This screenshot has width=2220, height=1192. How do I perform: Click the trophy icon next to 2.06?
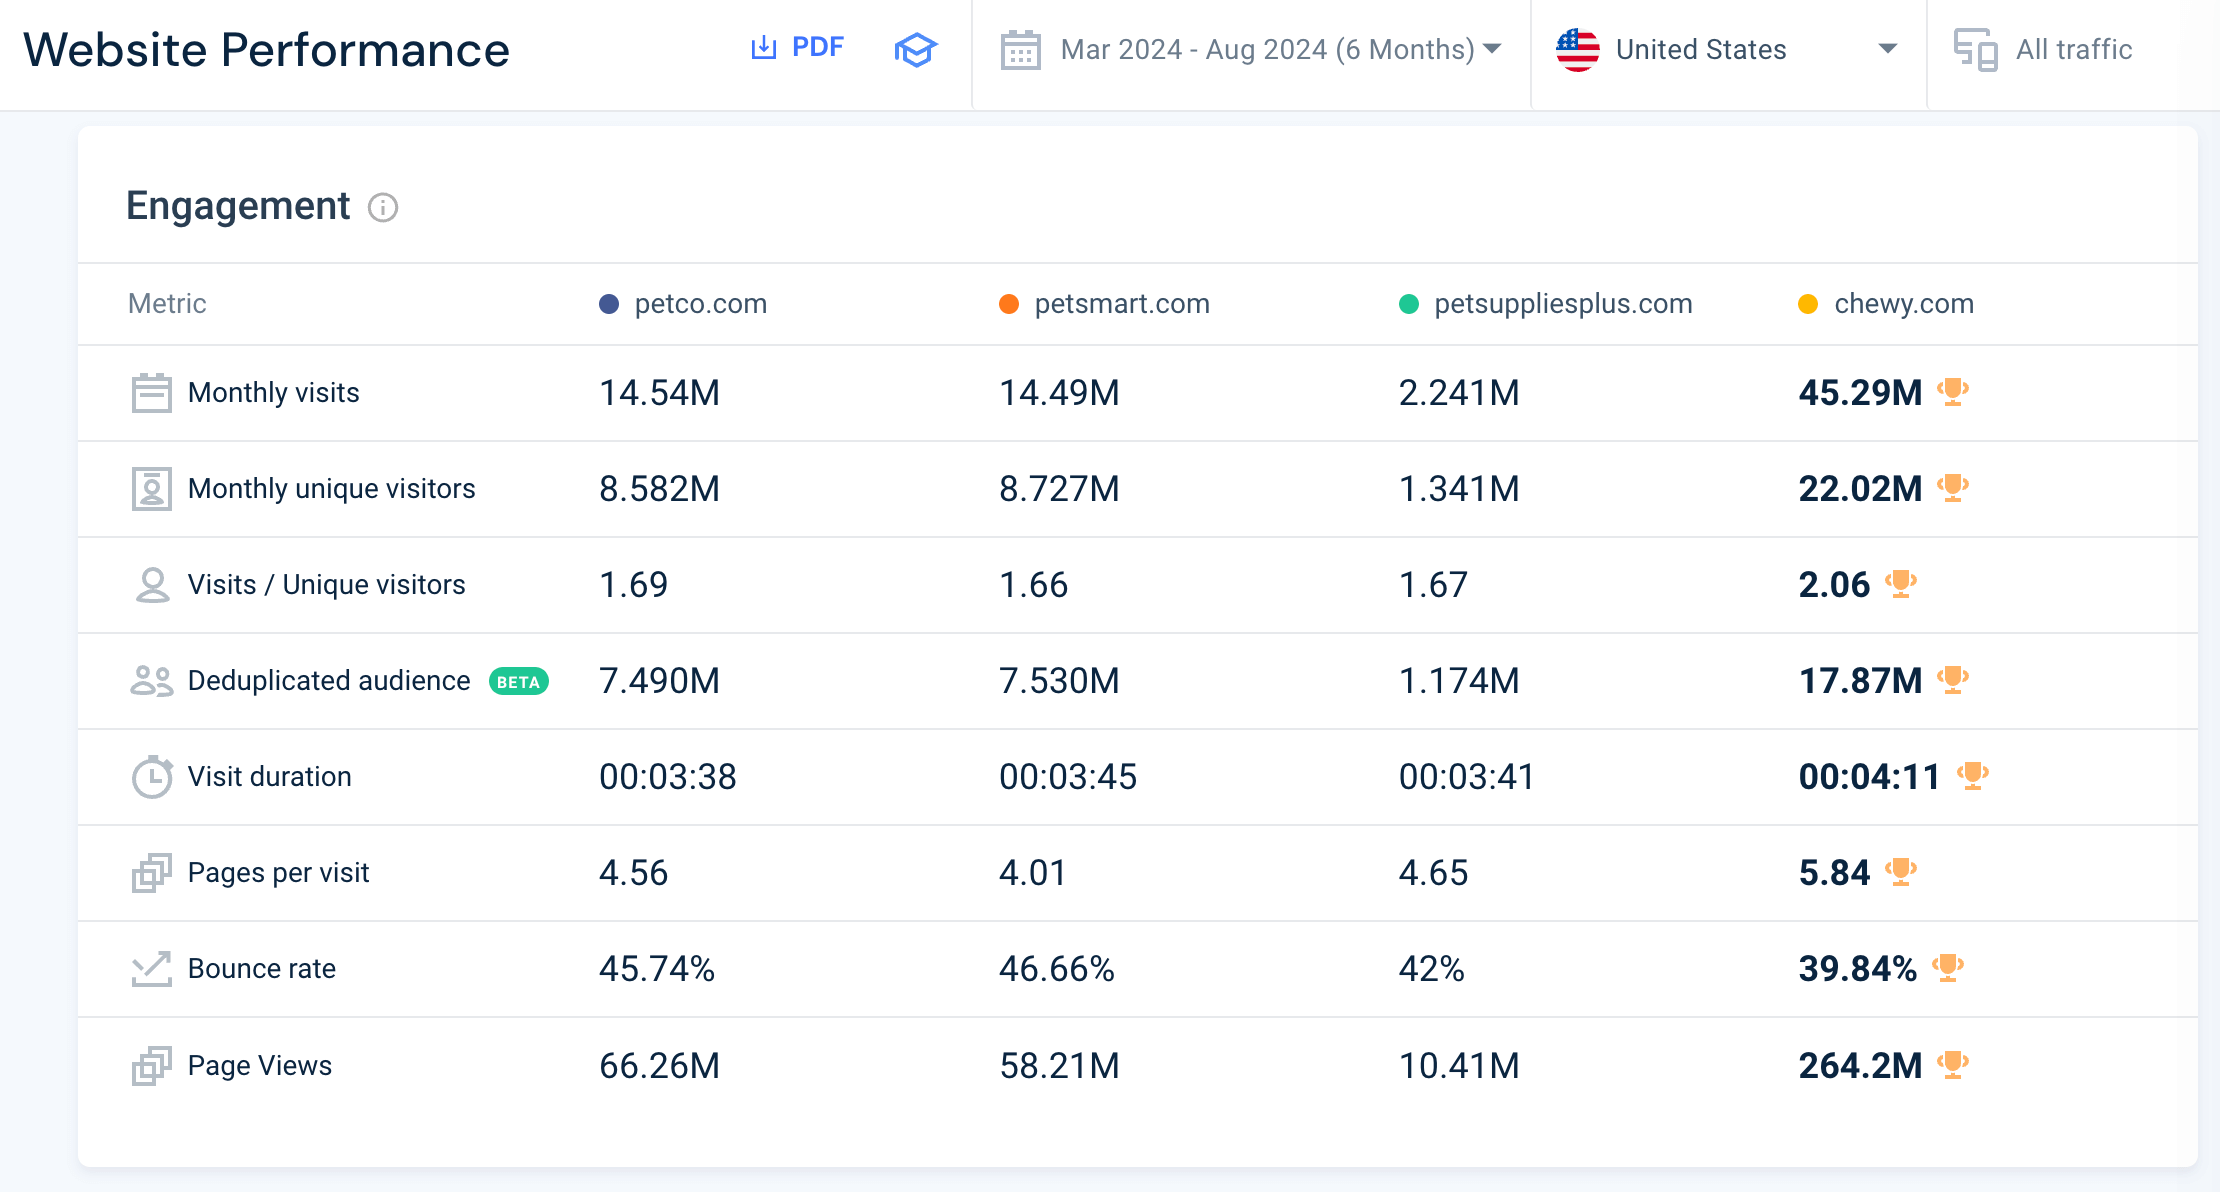click(x=1900, y=583)
